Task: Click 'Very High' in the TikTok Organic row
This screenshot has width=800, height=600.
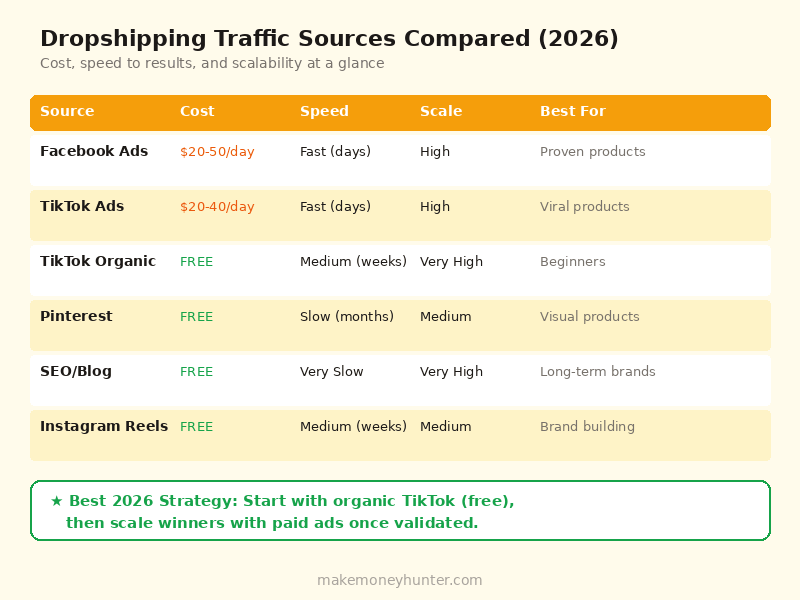Action: pos(451,262)
